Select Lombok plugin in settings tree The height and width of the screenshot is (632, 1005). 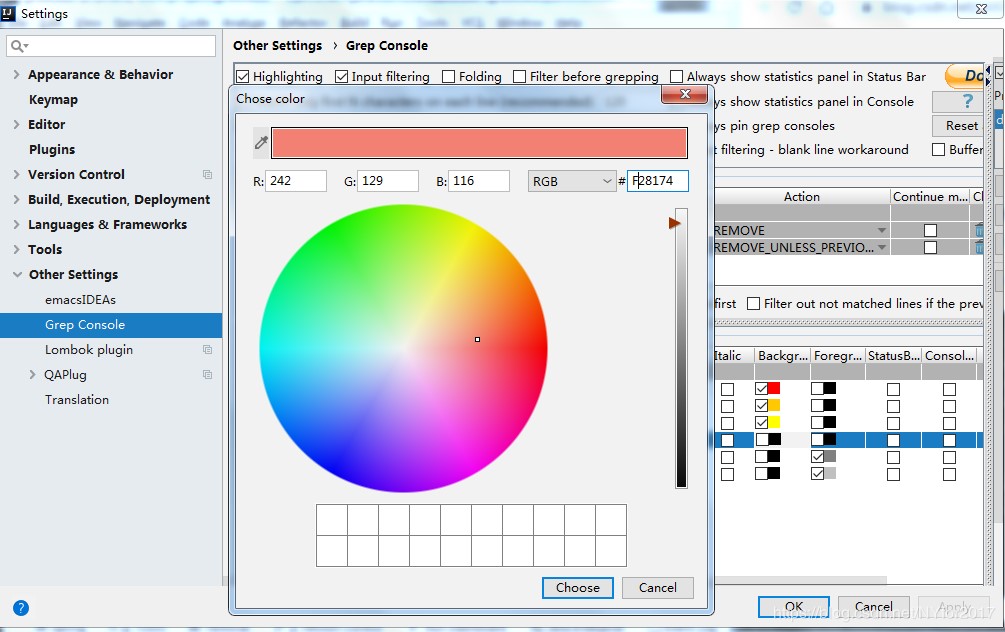tap(89, 349)
